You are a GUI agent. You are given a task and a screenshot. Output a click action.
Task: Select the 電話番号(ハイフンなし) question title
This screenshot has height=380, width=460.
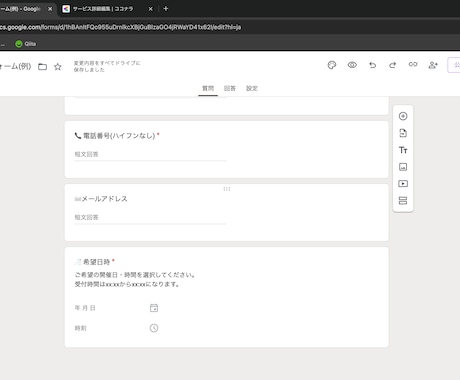click(115, 136)
